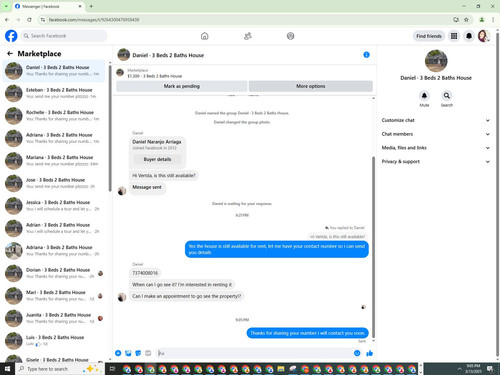Bookmark this page with the star icon
The width and height of the screenshot is (500, 375).
pos(466,20)
